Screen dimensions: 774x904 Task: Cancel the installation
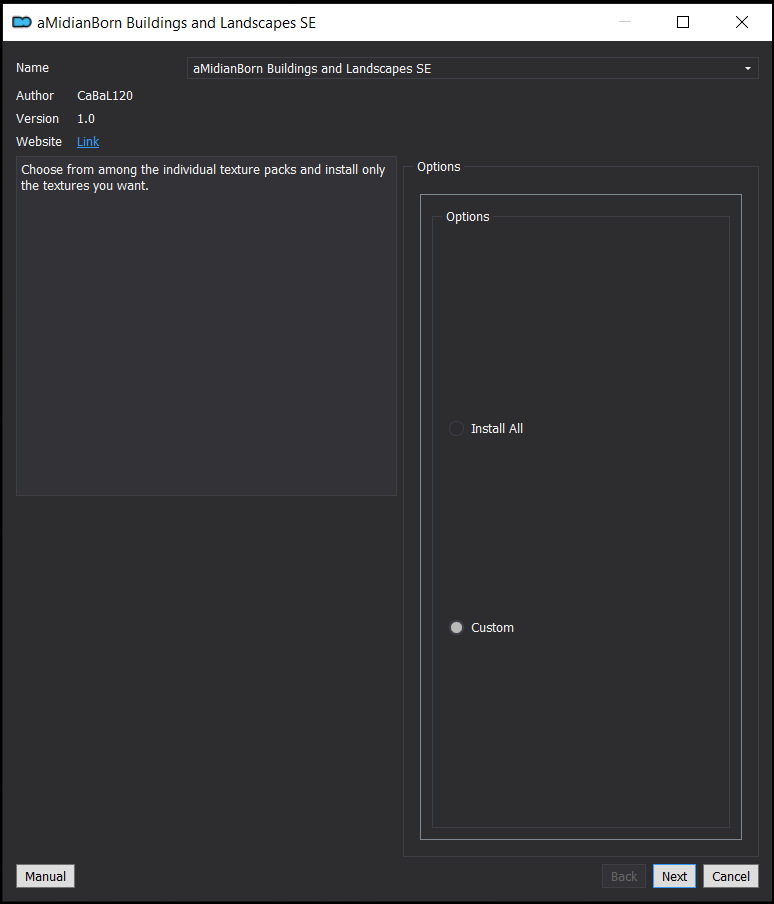tap(731, 876)
